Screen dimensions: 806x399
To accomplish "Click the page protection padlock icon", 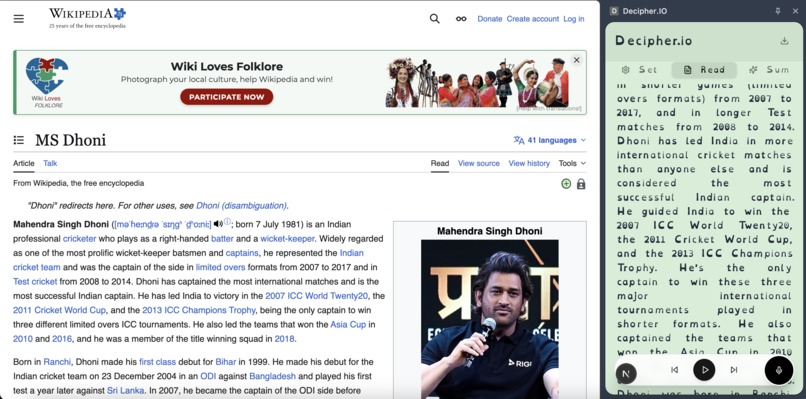I will [x=581, y=184].
